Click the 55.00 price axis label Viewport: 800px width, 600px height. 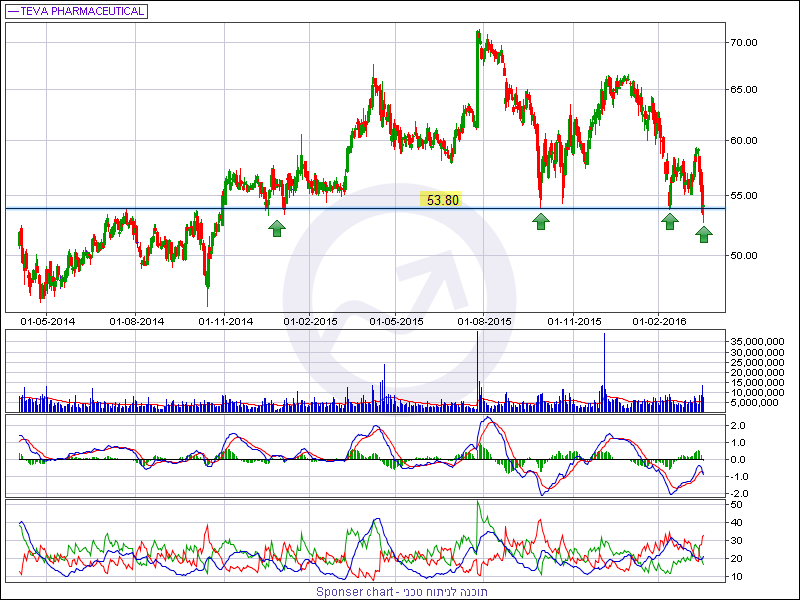(743, 197)
